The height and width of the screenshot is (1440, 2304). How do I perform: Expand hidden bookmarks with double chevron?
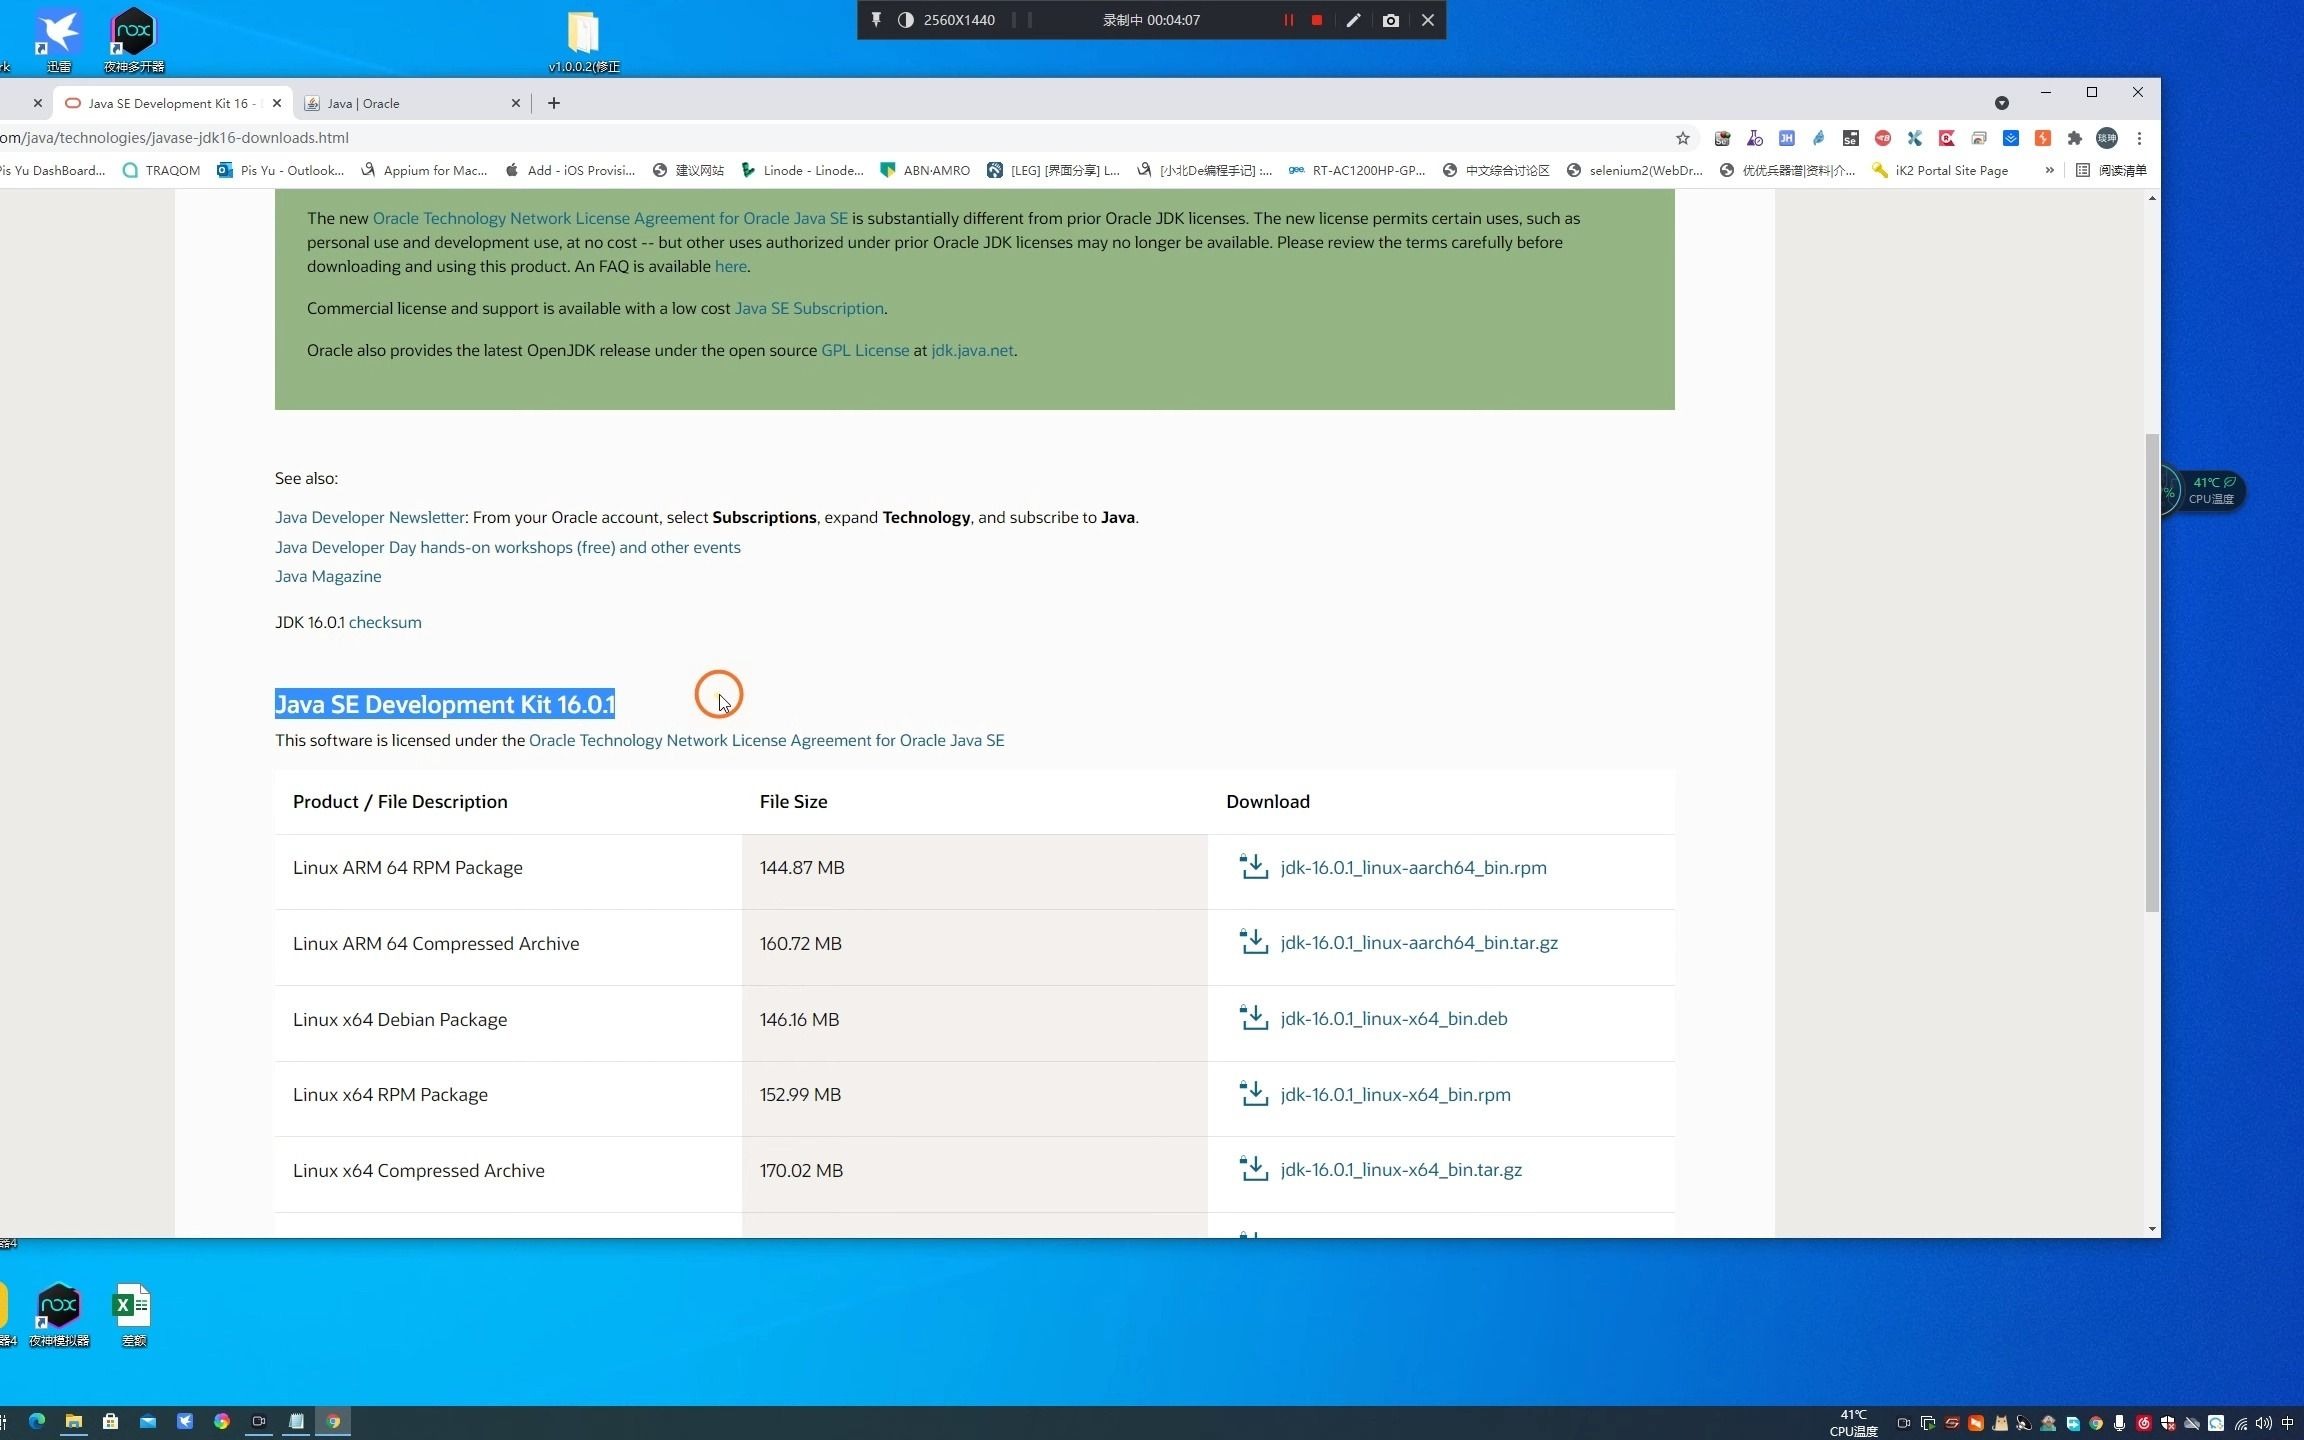point(2049,170)
